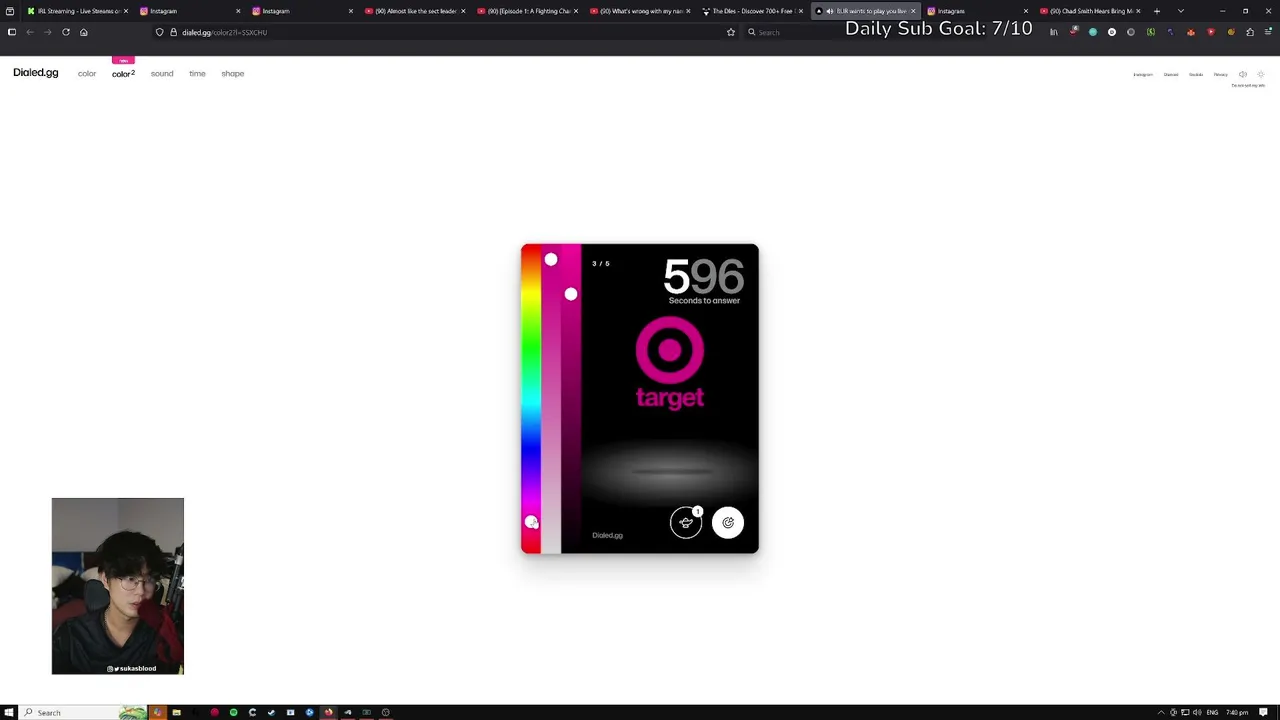Move the saturation slider white handle

pos(551,260)
